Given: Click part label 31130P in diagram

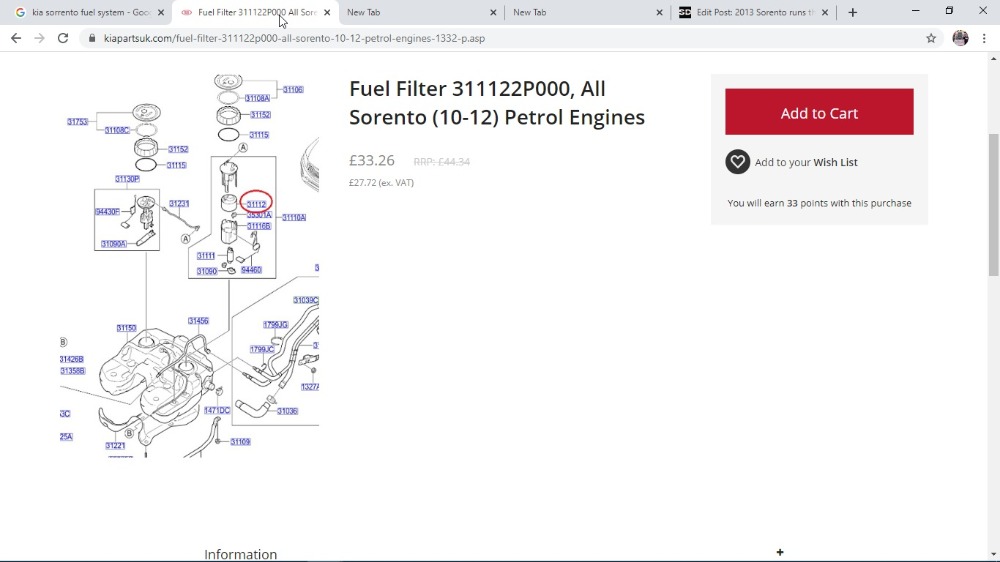Looking at the screenshot, I should pos(127,179).
